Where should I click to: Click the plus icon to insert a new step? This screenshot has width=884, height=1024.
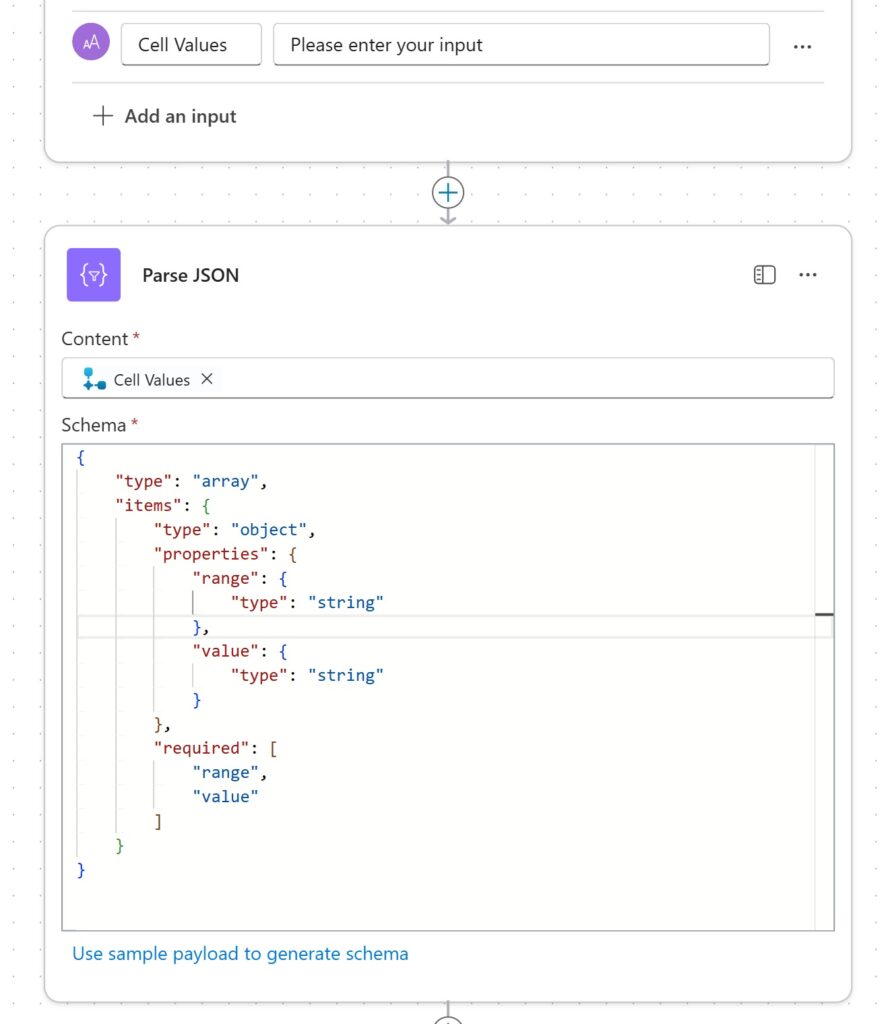click(x=448, y=192)
